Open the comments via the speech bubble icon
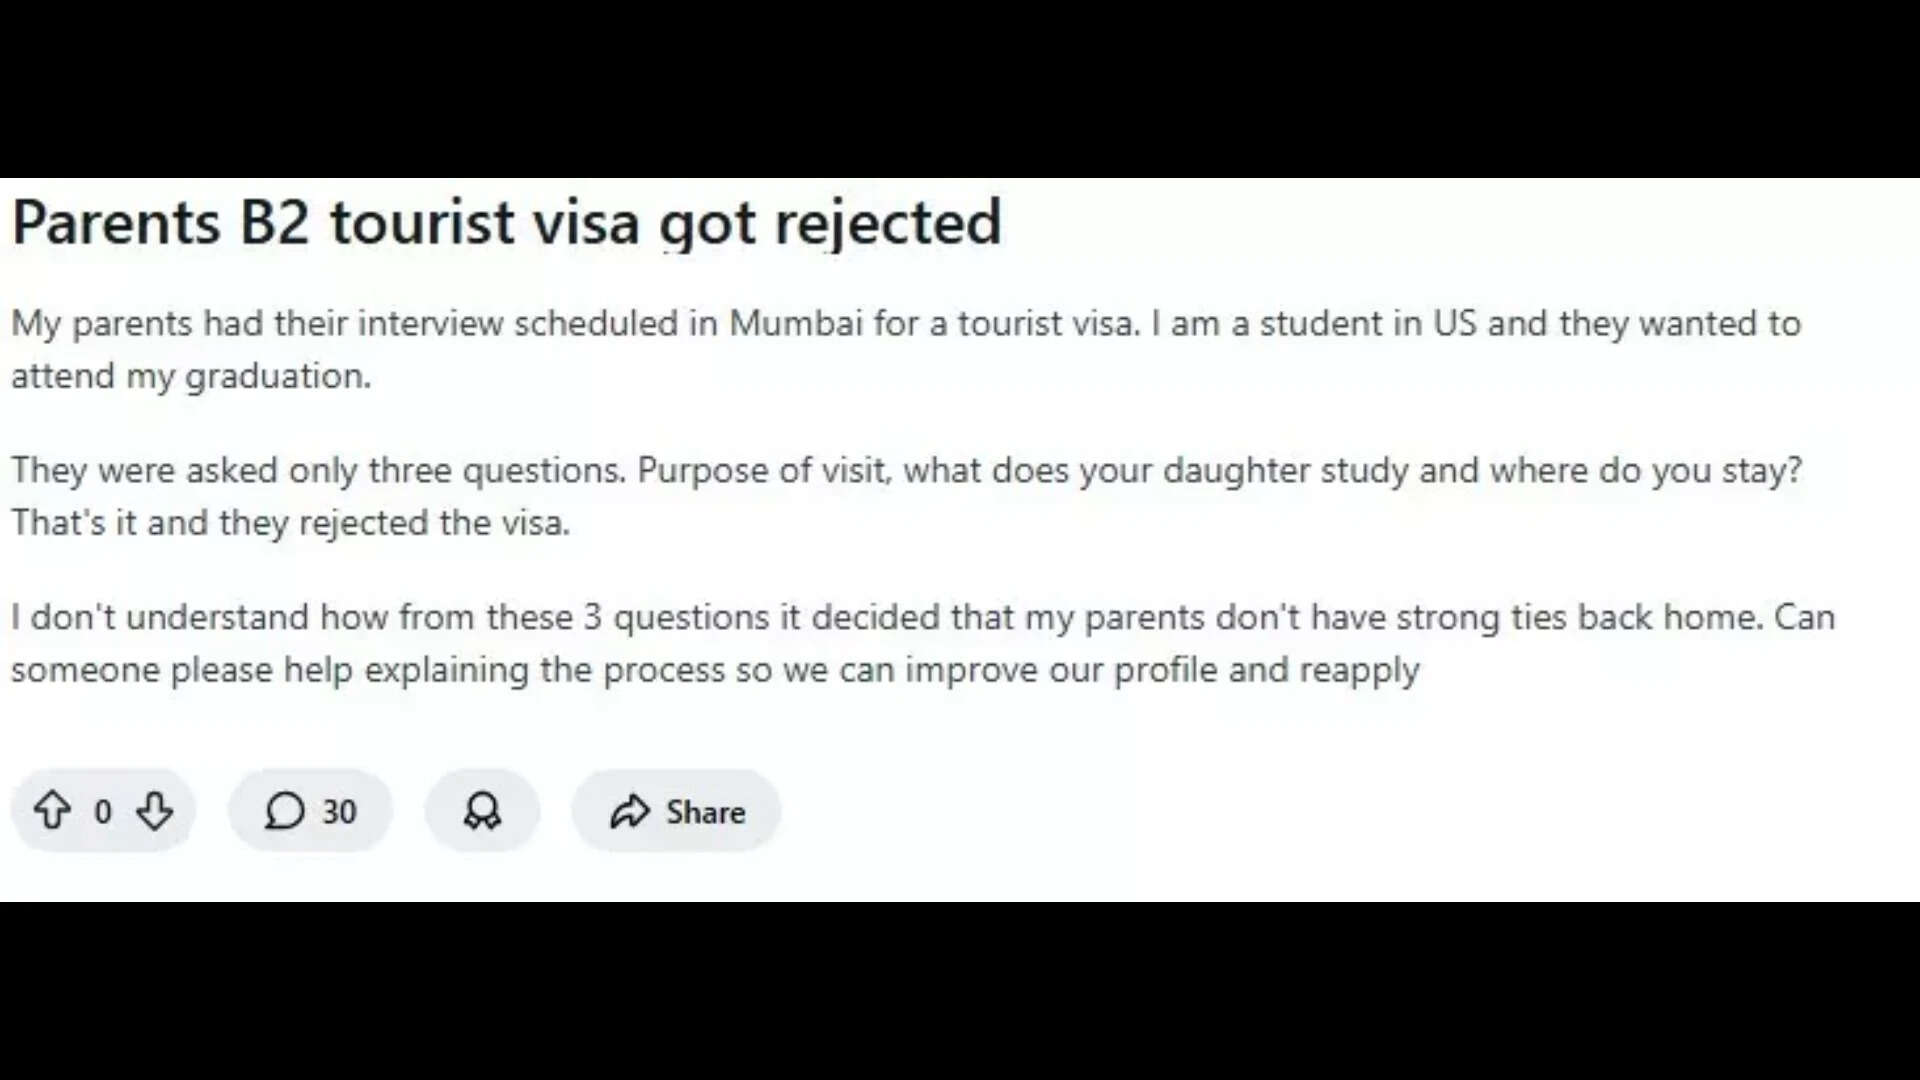Screen dimensions: 1920x1080 coord(285,812)
